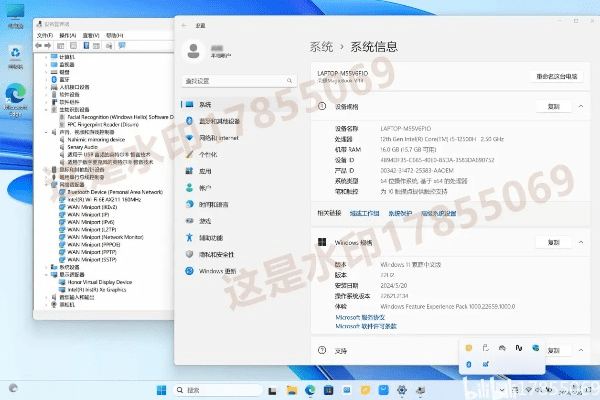Screen dimensions: 600x400
Task: Click the 查找设置 search box in Settings
Action: click(x=239, y=81)
